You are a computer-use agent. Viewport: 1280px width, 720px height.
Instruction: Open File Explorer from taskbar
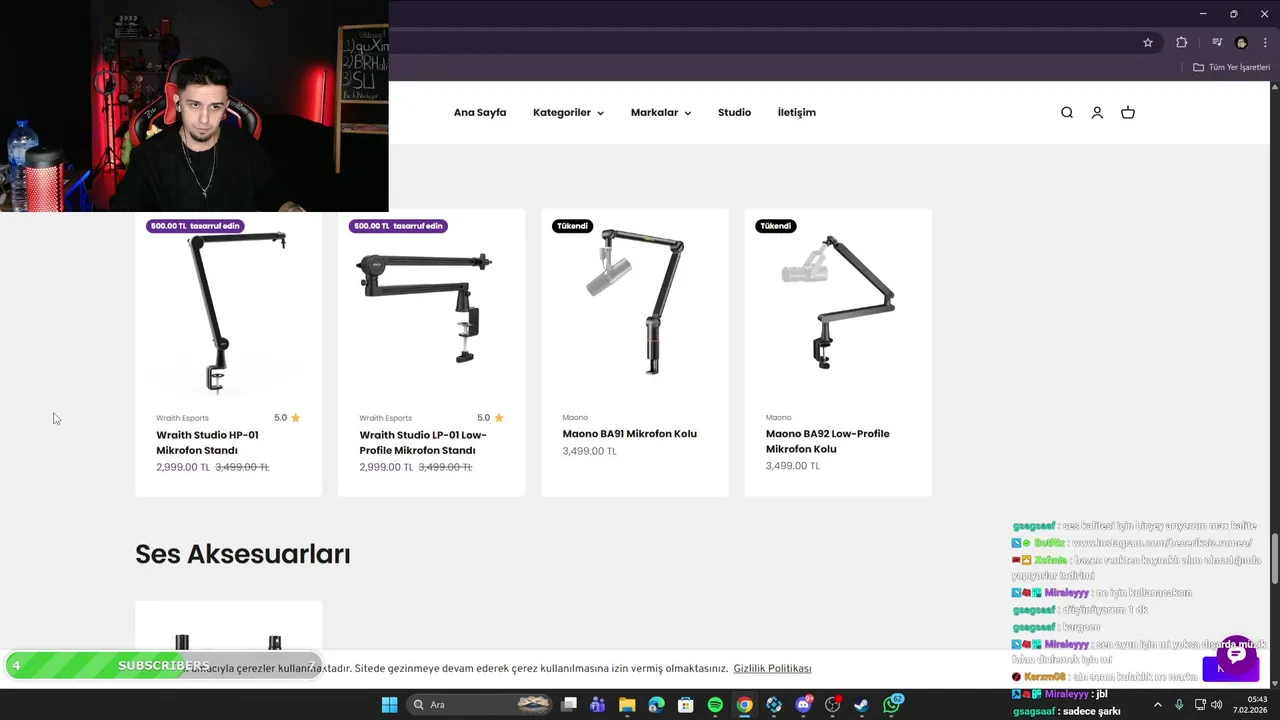(x=627, y=705)
